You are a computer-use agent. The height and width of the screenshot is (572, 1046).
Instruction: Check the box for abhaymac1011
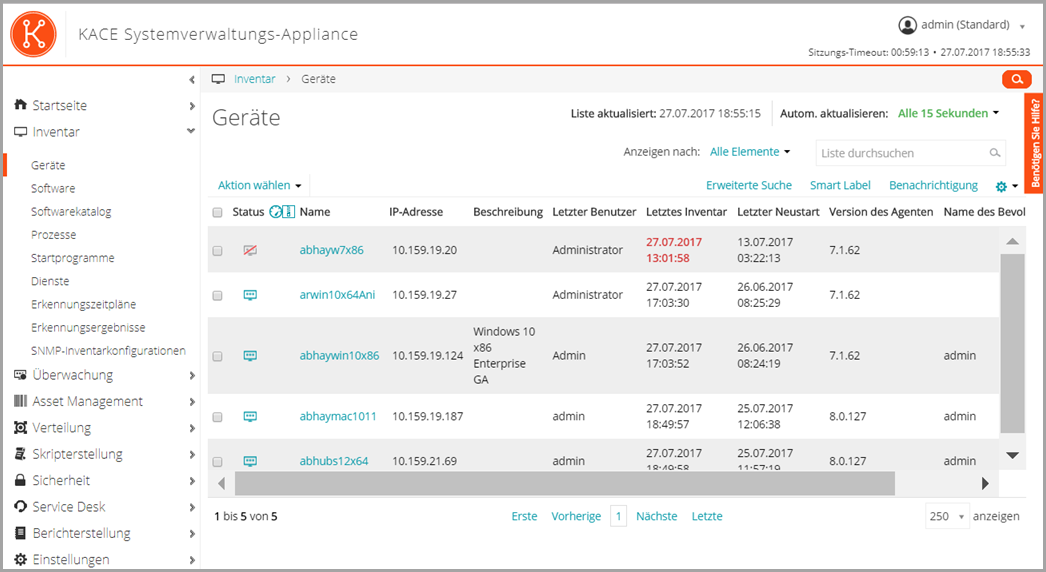(x=217, y=417)
